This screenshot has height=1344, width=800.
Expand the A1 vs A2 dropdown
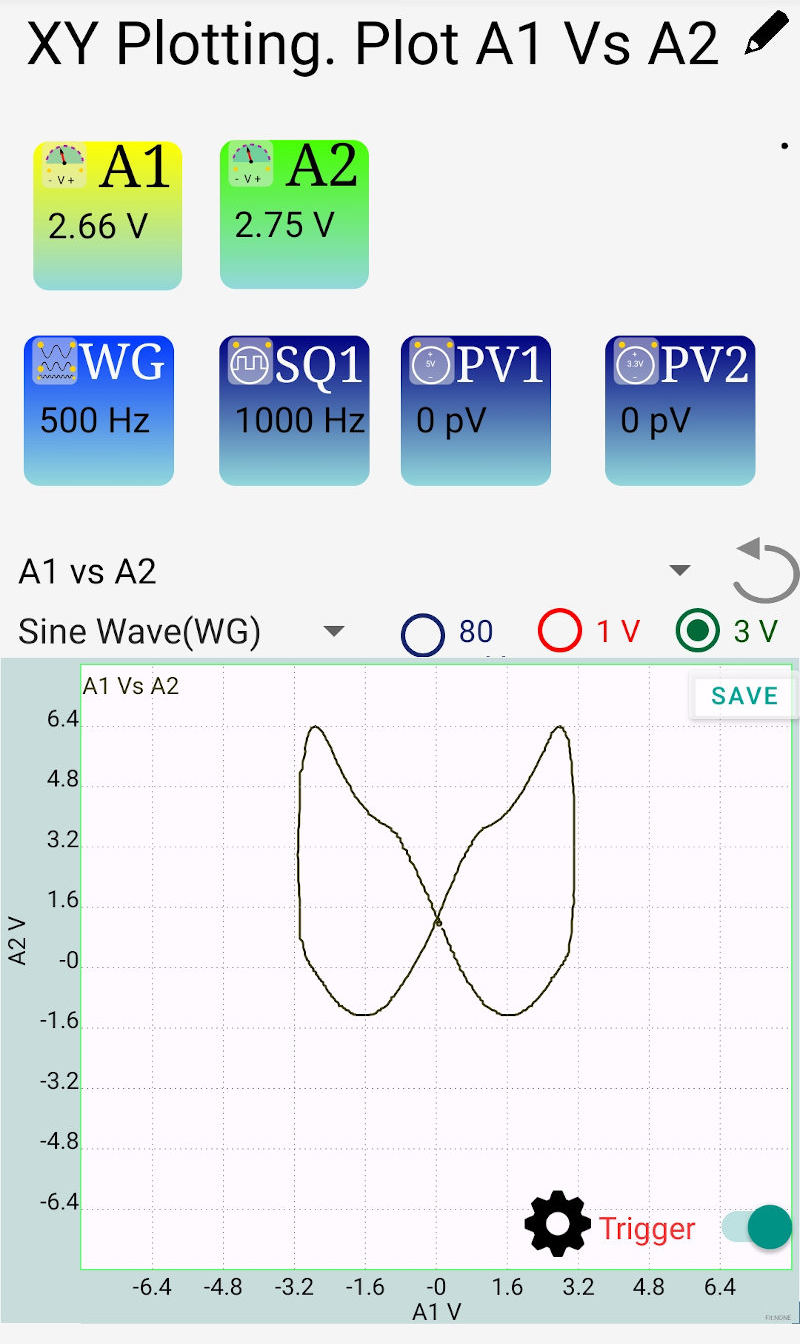coord(680,571)
